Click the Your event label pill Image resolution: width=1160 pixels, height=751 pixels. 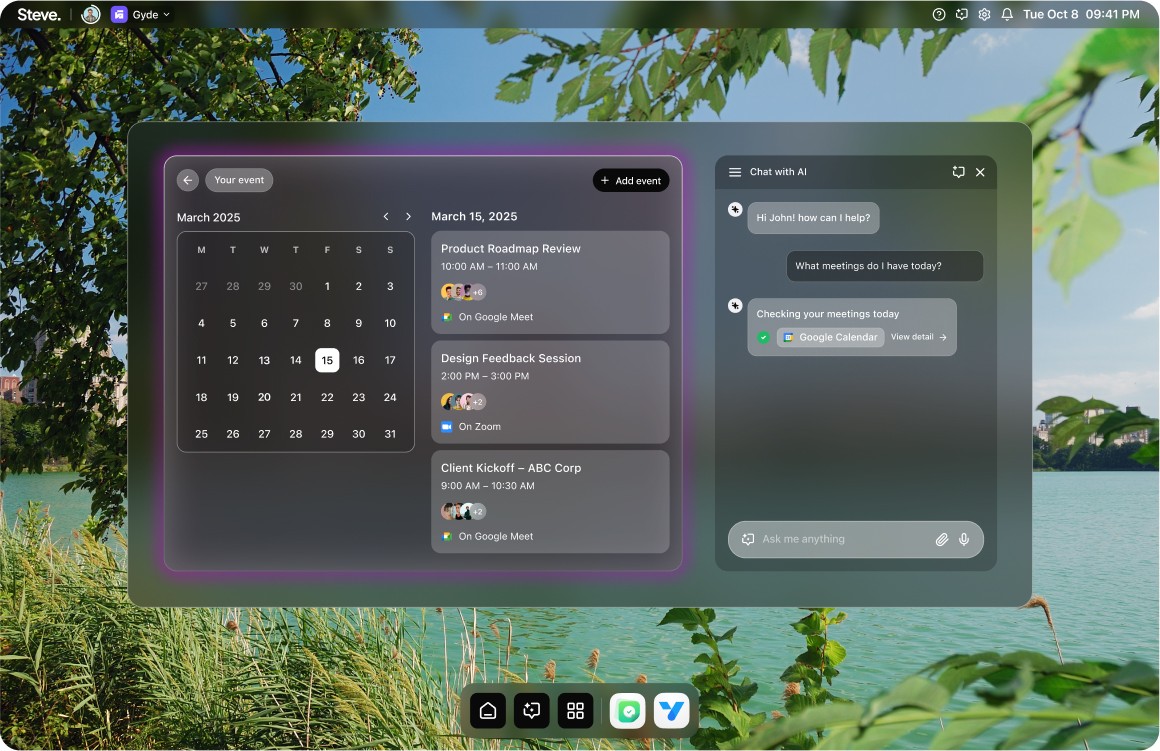coord(239,180)
